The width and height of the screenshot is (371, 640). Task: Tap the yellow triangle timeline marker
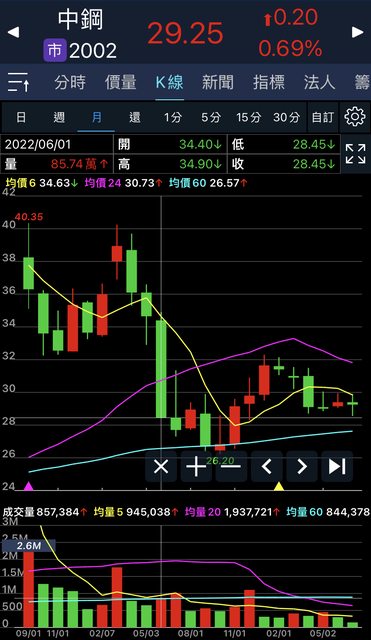279,486
